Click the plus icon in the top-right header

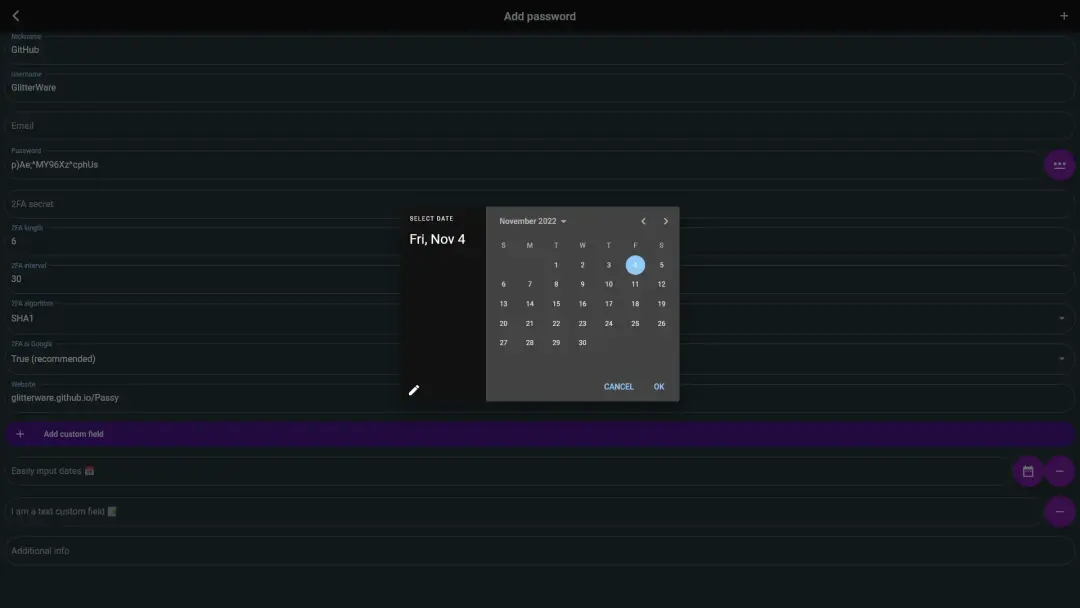click(1063, 16)
